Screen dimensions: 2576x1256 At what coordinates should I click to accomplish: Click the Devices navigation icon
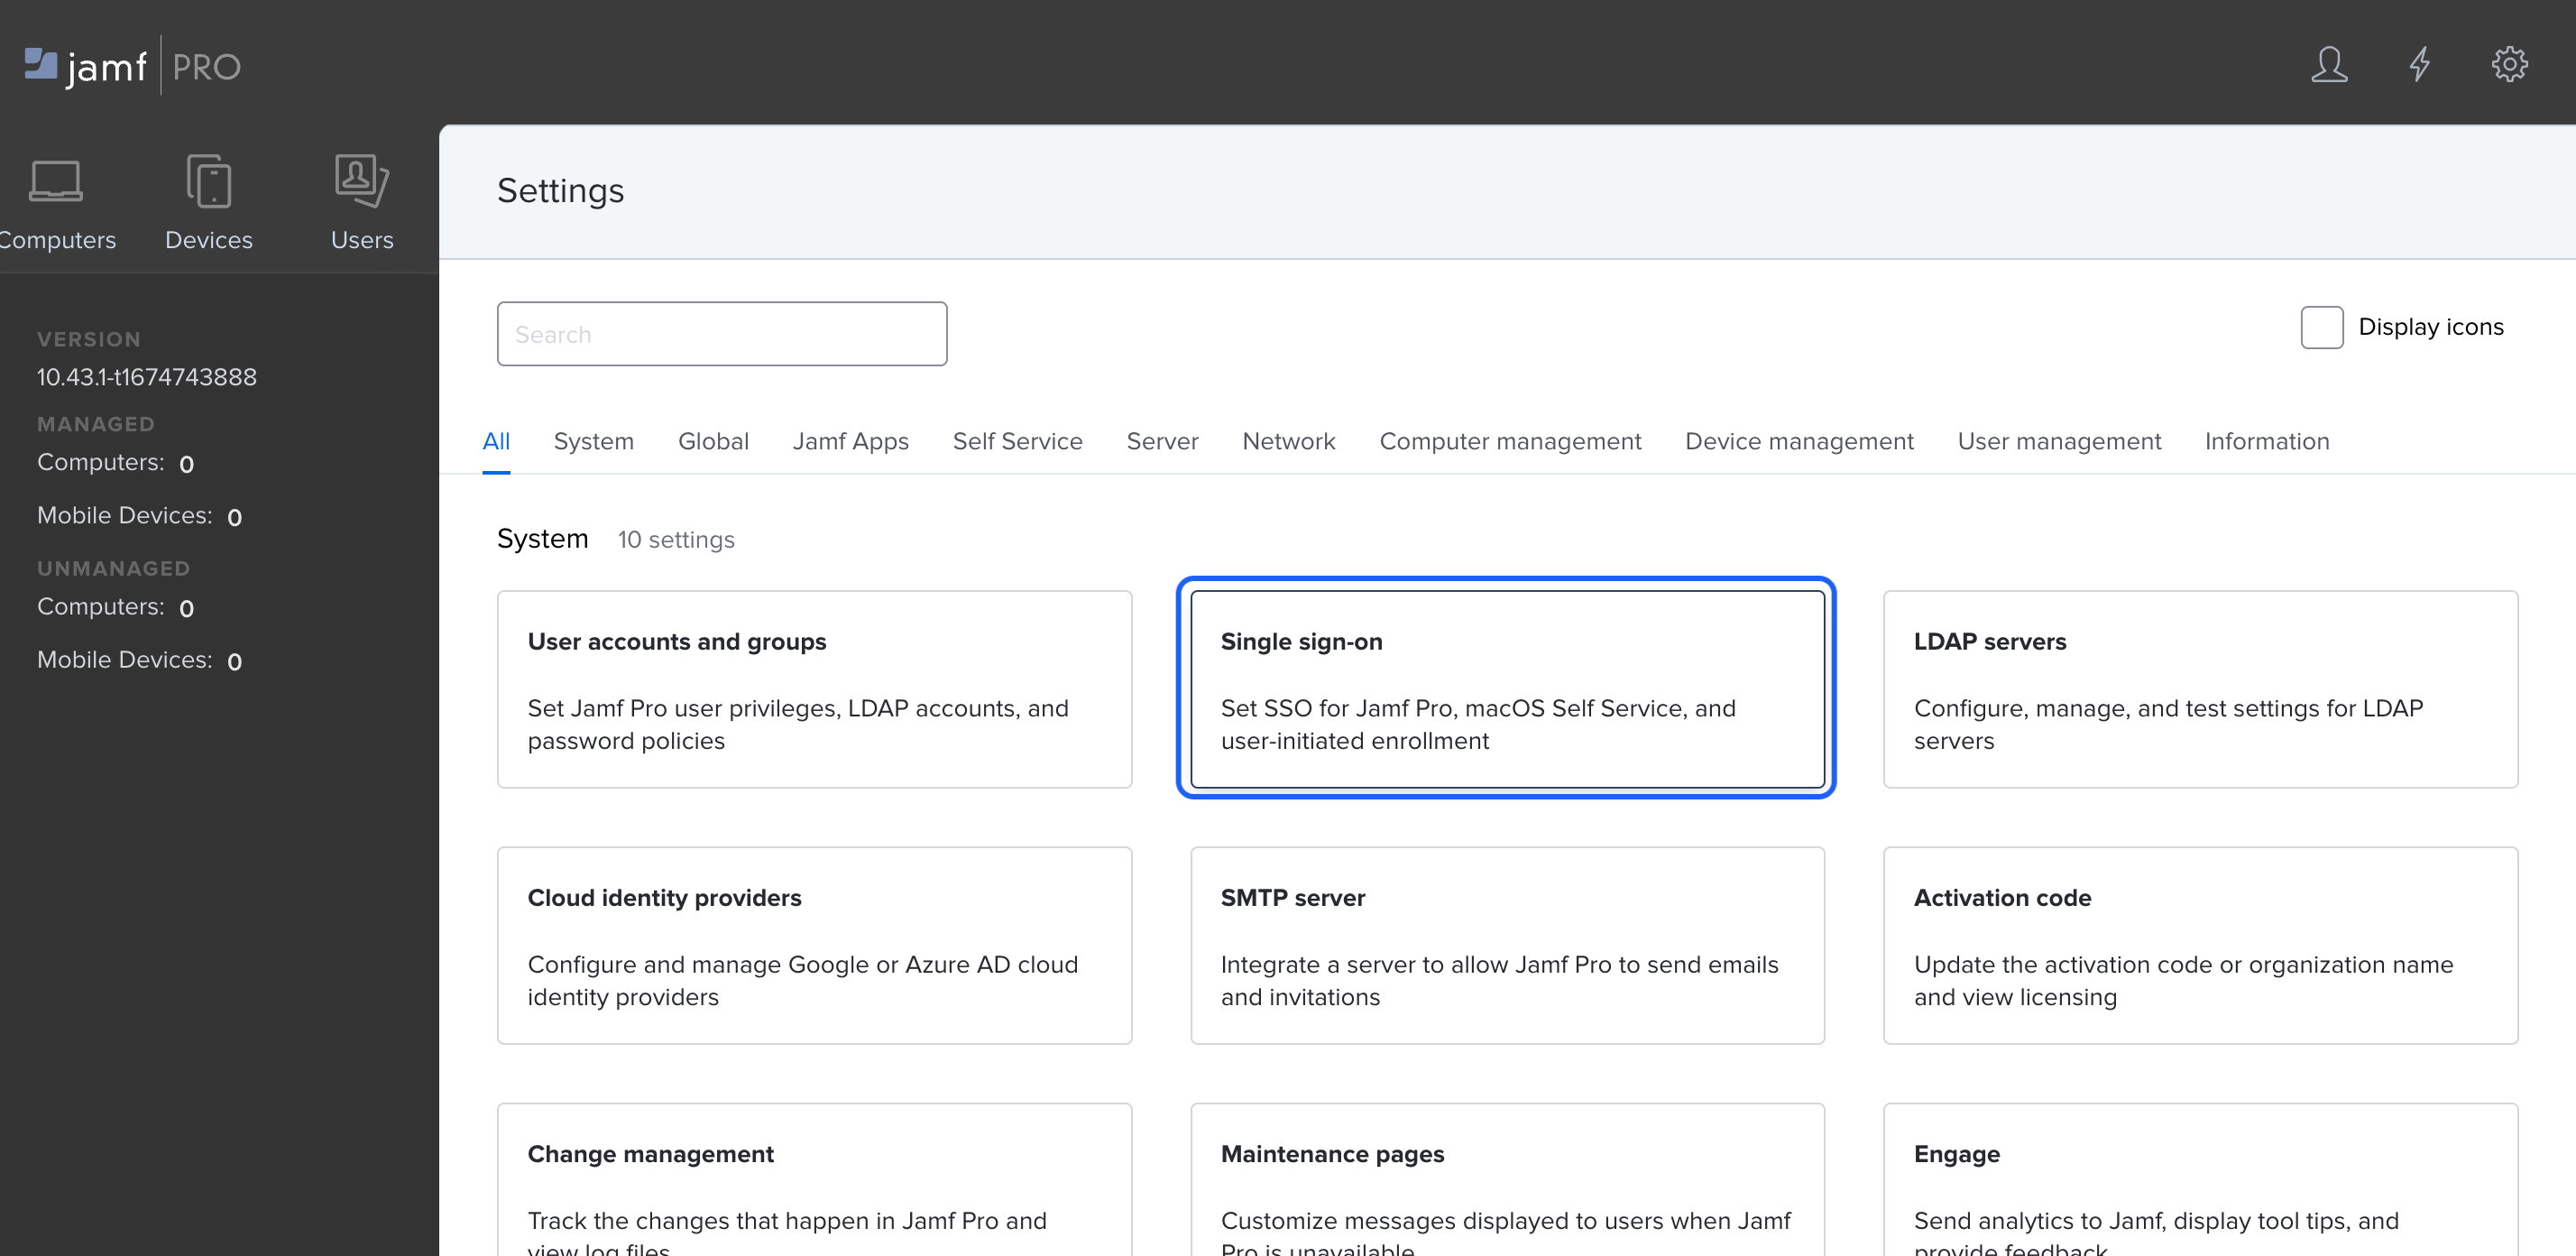pyautogui.click(x=208, y=180)
